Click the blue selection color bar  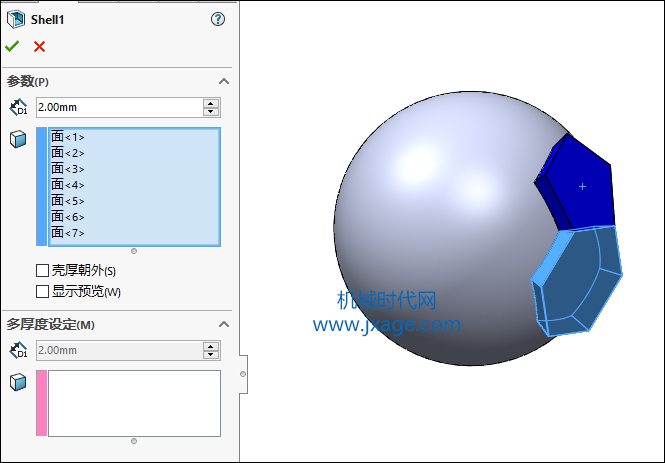pyautogui.click(x=42, y=187)
